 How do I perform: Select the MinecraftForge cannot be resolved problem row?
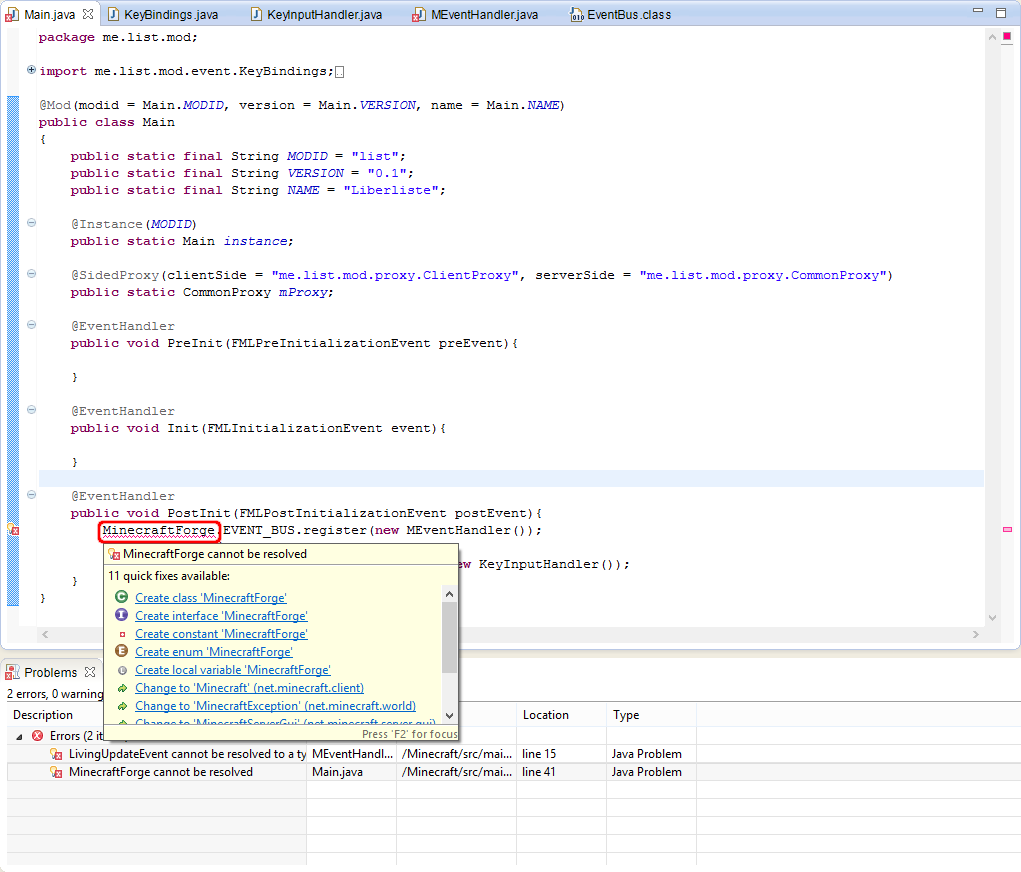tap(160, 772)
